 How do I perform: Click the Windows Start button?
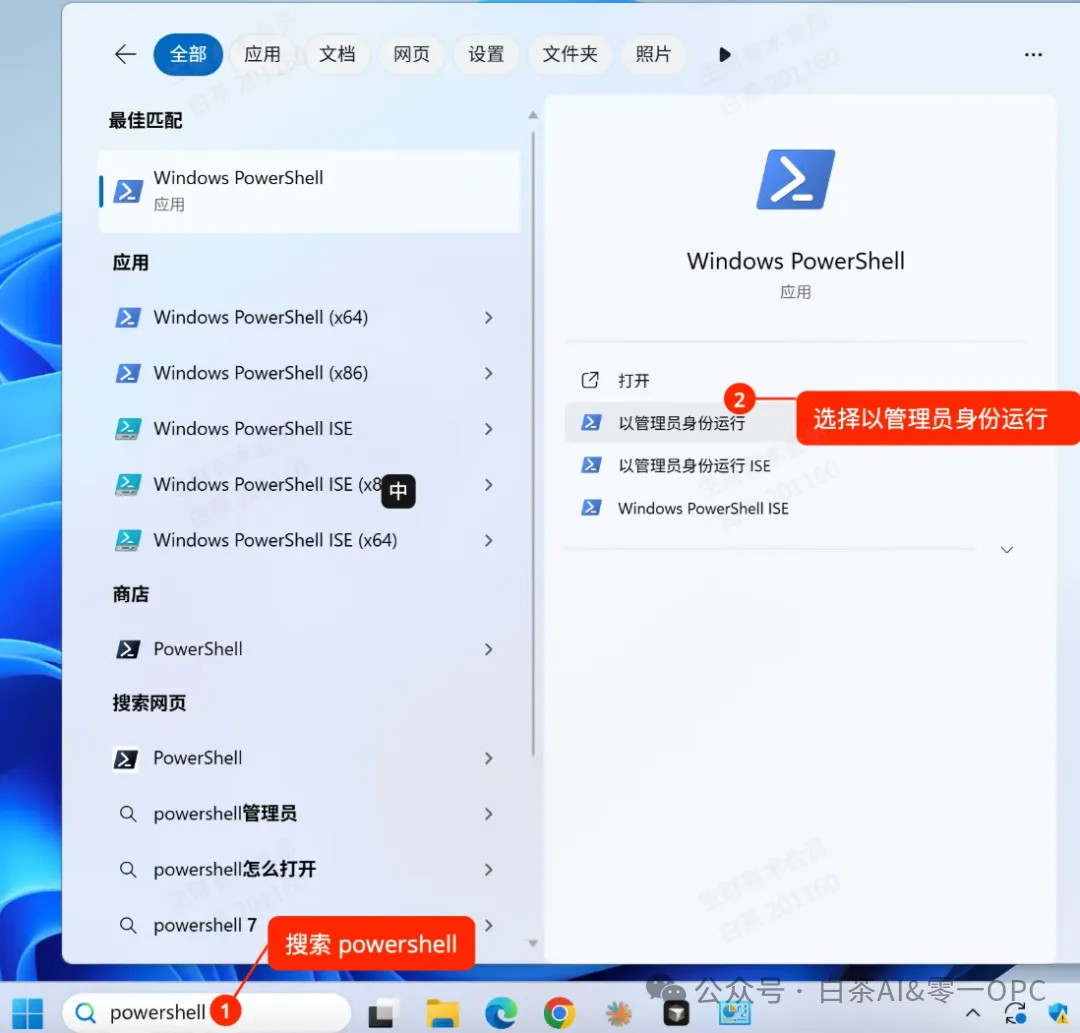[x=28, y=1013]
